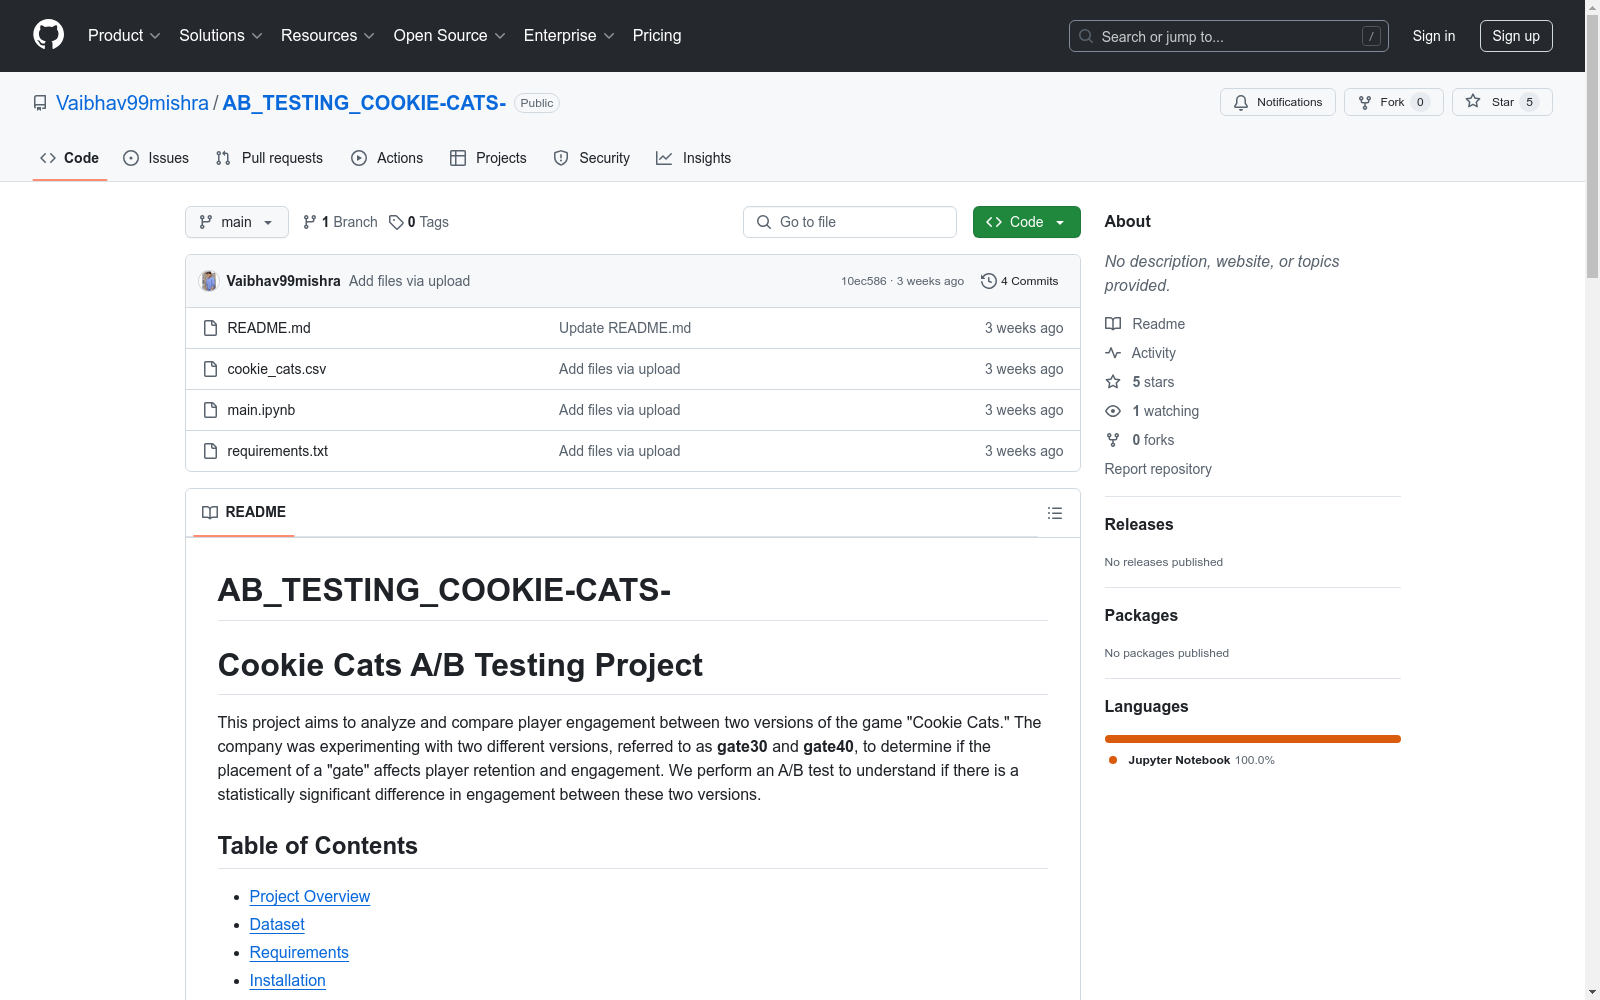Open the main branch selector dropdown
1600x1000 pixels.
coord(237,222)
